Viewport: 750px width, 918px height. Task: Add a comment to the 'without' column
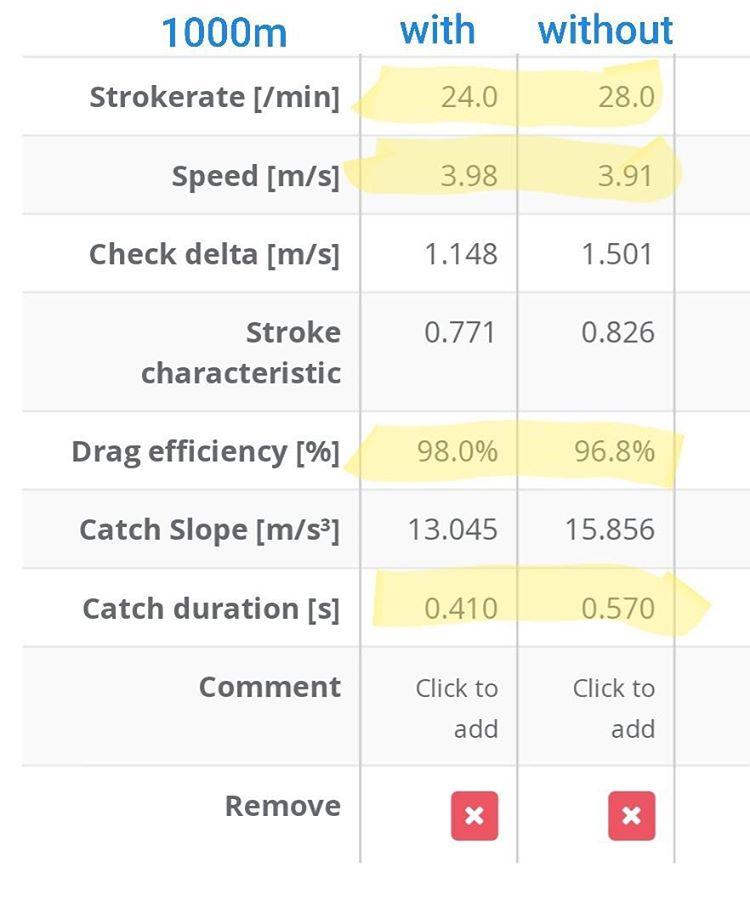614,708
